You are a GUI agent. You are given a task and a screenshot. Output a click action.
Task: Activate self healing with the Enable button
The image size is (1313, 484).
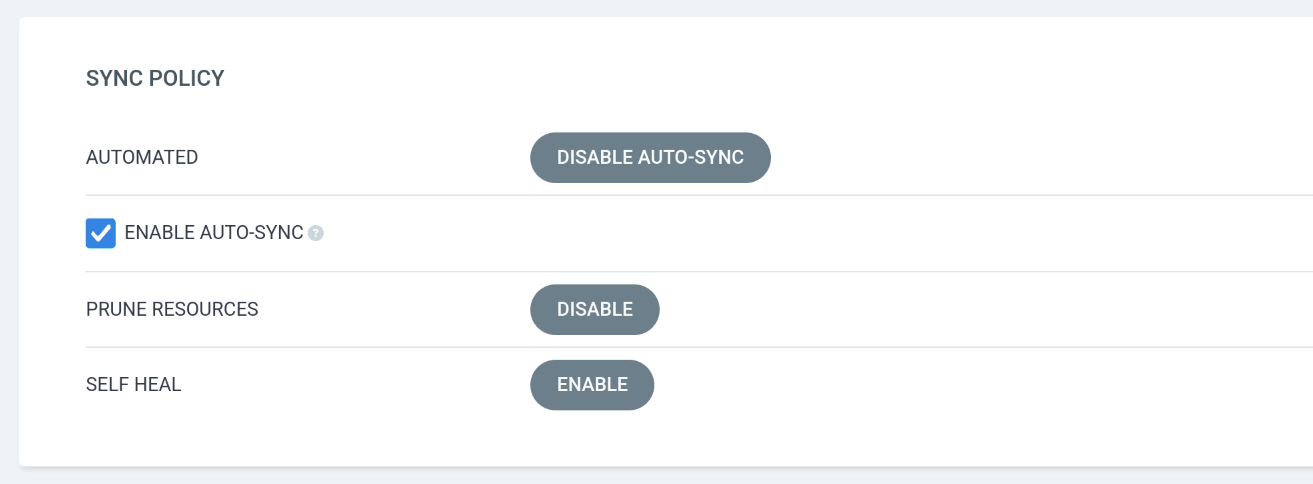pos(592,385)
